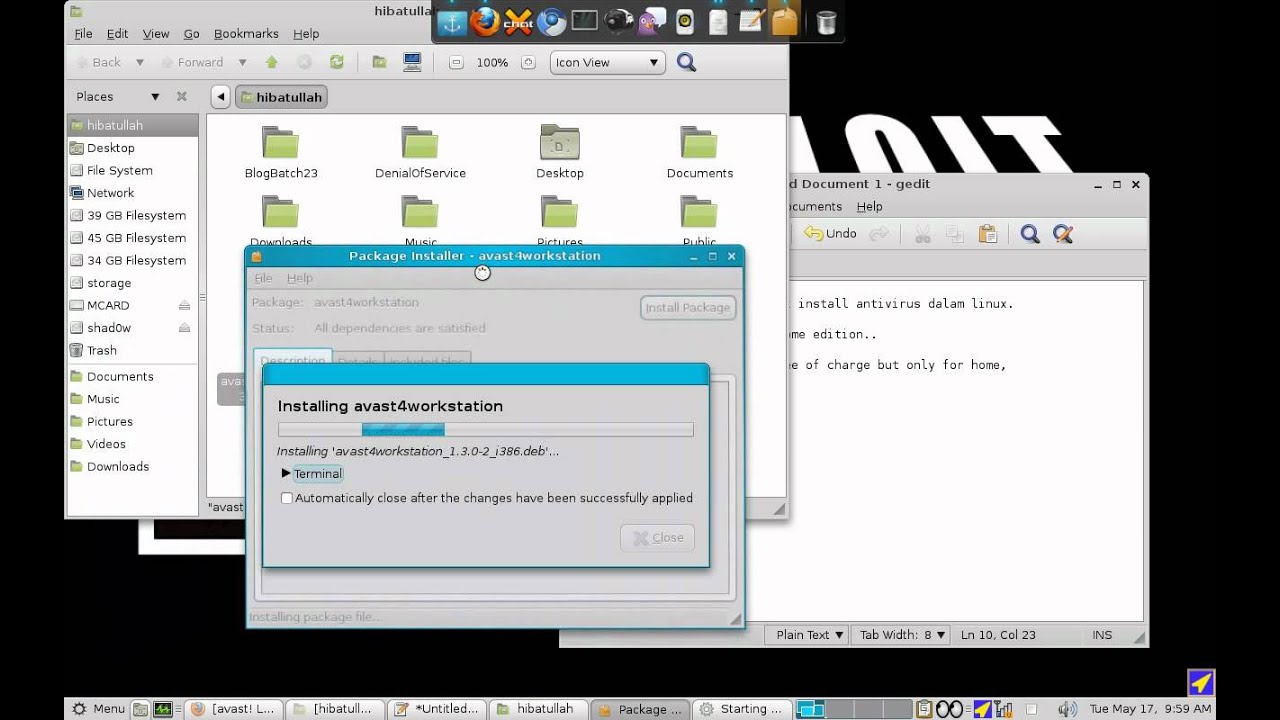Open the home folder toolbar icon
This screenshot has width=1280, height=720.
(379, 62)
